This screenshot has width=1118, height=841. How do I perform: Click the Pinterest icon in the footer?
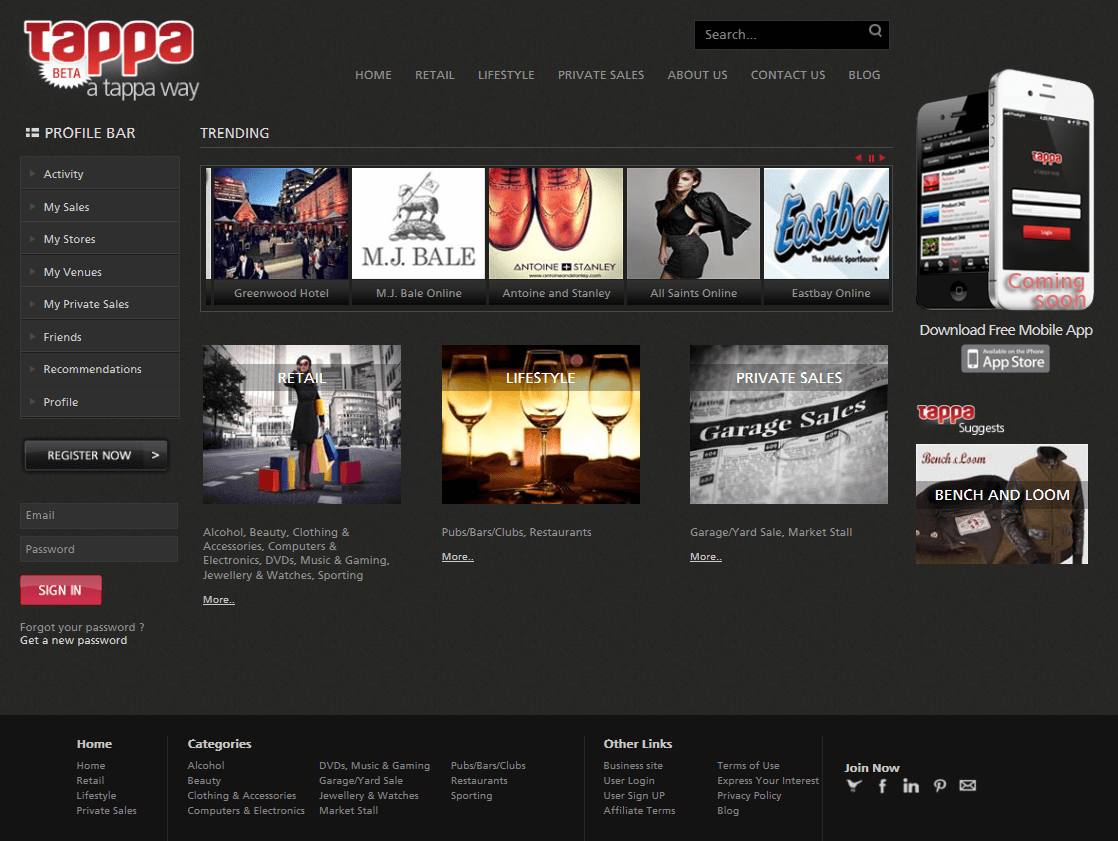tap(939, 785)
